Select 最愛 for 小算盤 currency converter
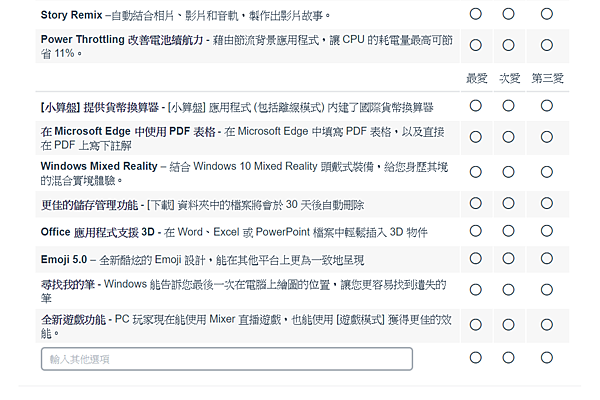The height and width of the screenshot is (400, 600). (x=475, y=106)
